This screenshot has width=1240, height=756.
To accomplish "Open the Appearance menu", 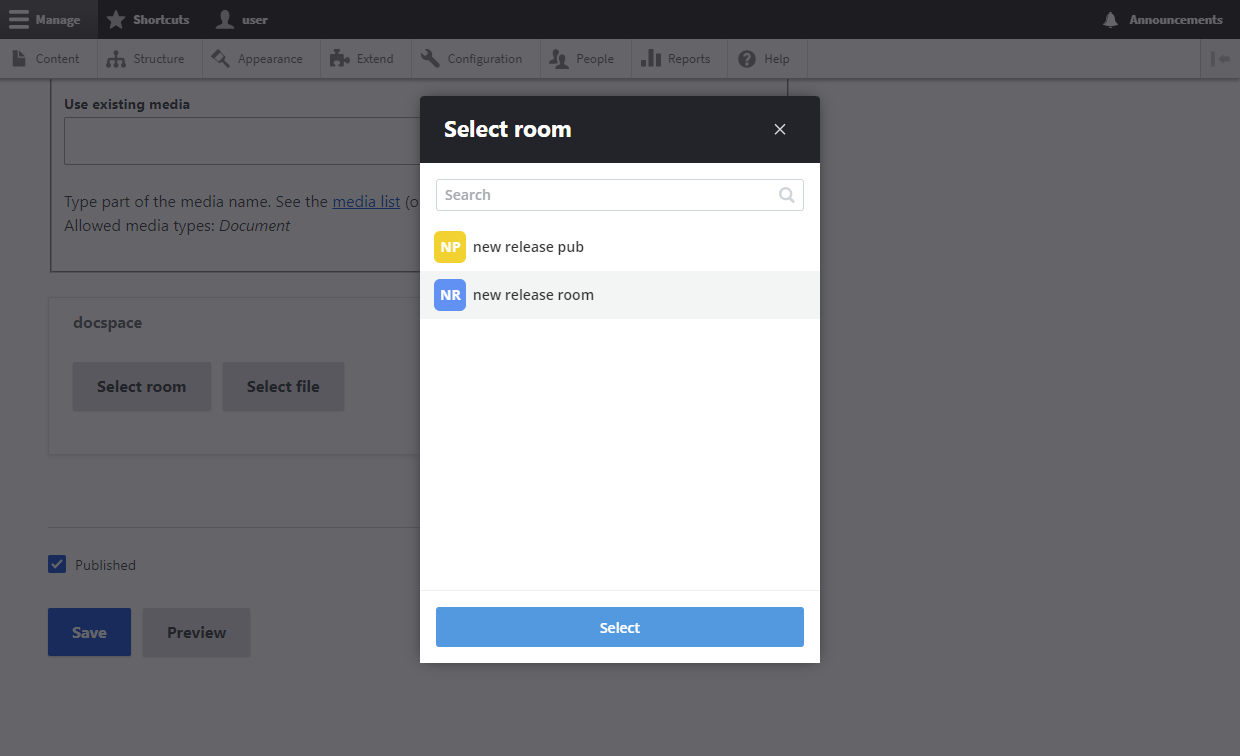I will 259,59.
